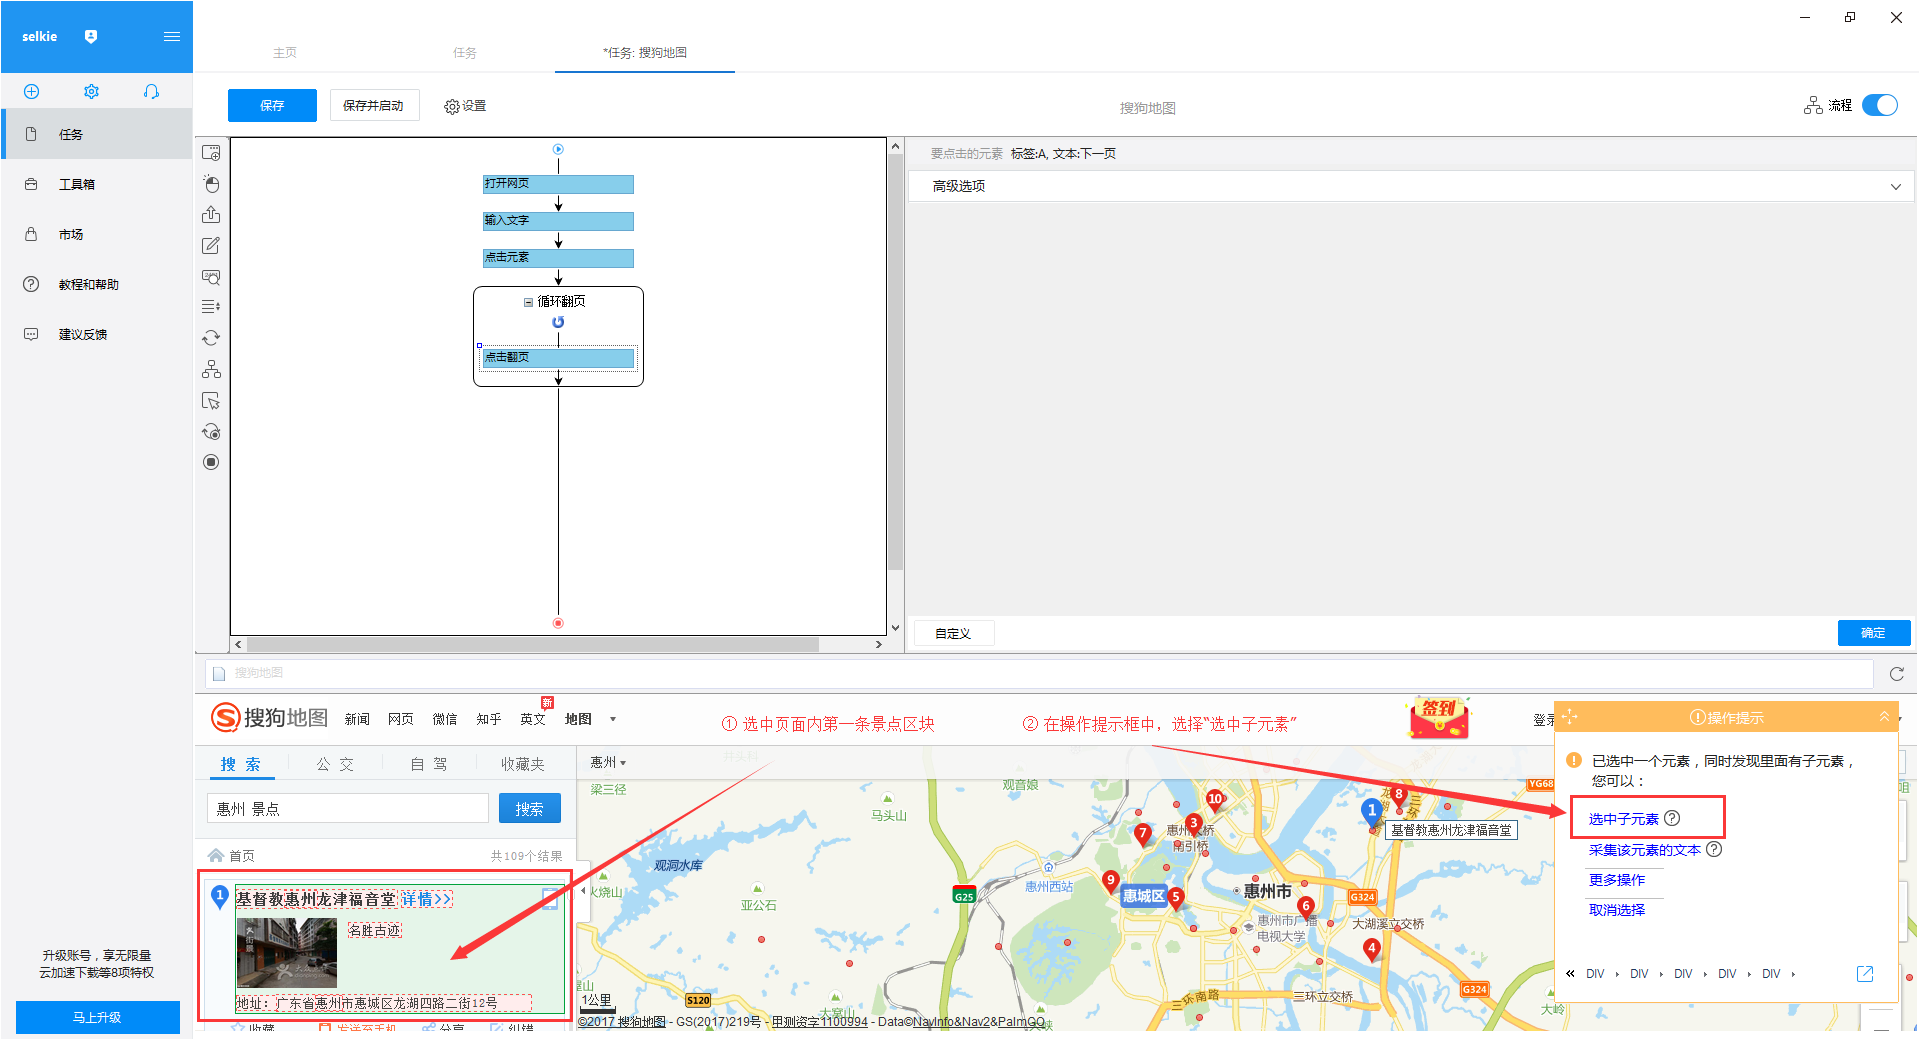Screen dimensions: 1920x1040
Task: Click the 打开网页 workflow step
Action: click(x=558, y=184)
